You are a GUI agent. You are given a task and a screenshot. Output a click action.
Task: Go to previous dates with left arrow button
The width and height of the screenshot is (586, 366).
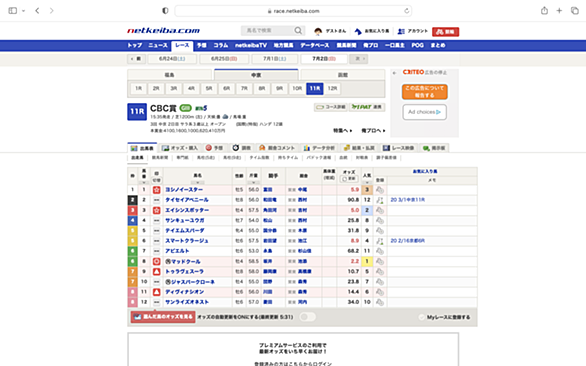[x=136, y=59]
